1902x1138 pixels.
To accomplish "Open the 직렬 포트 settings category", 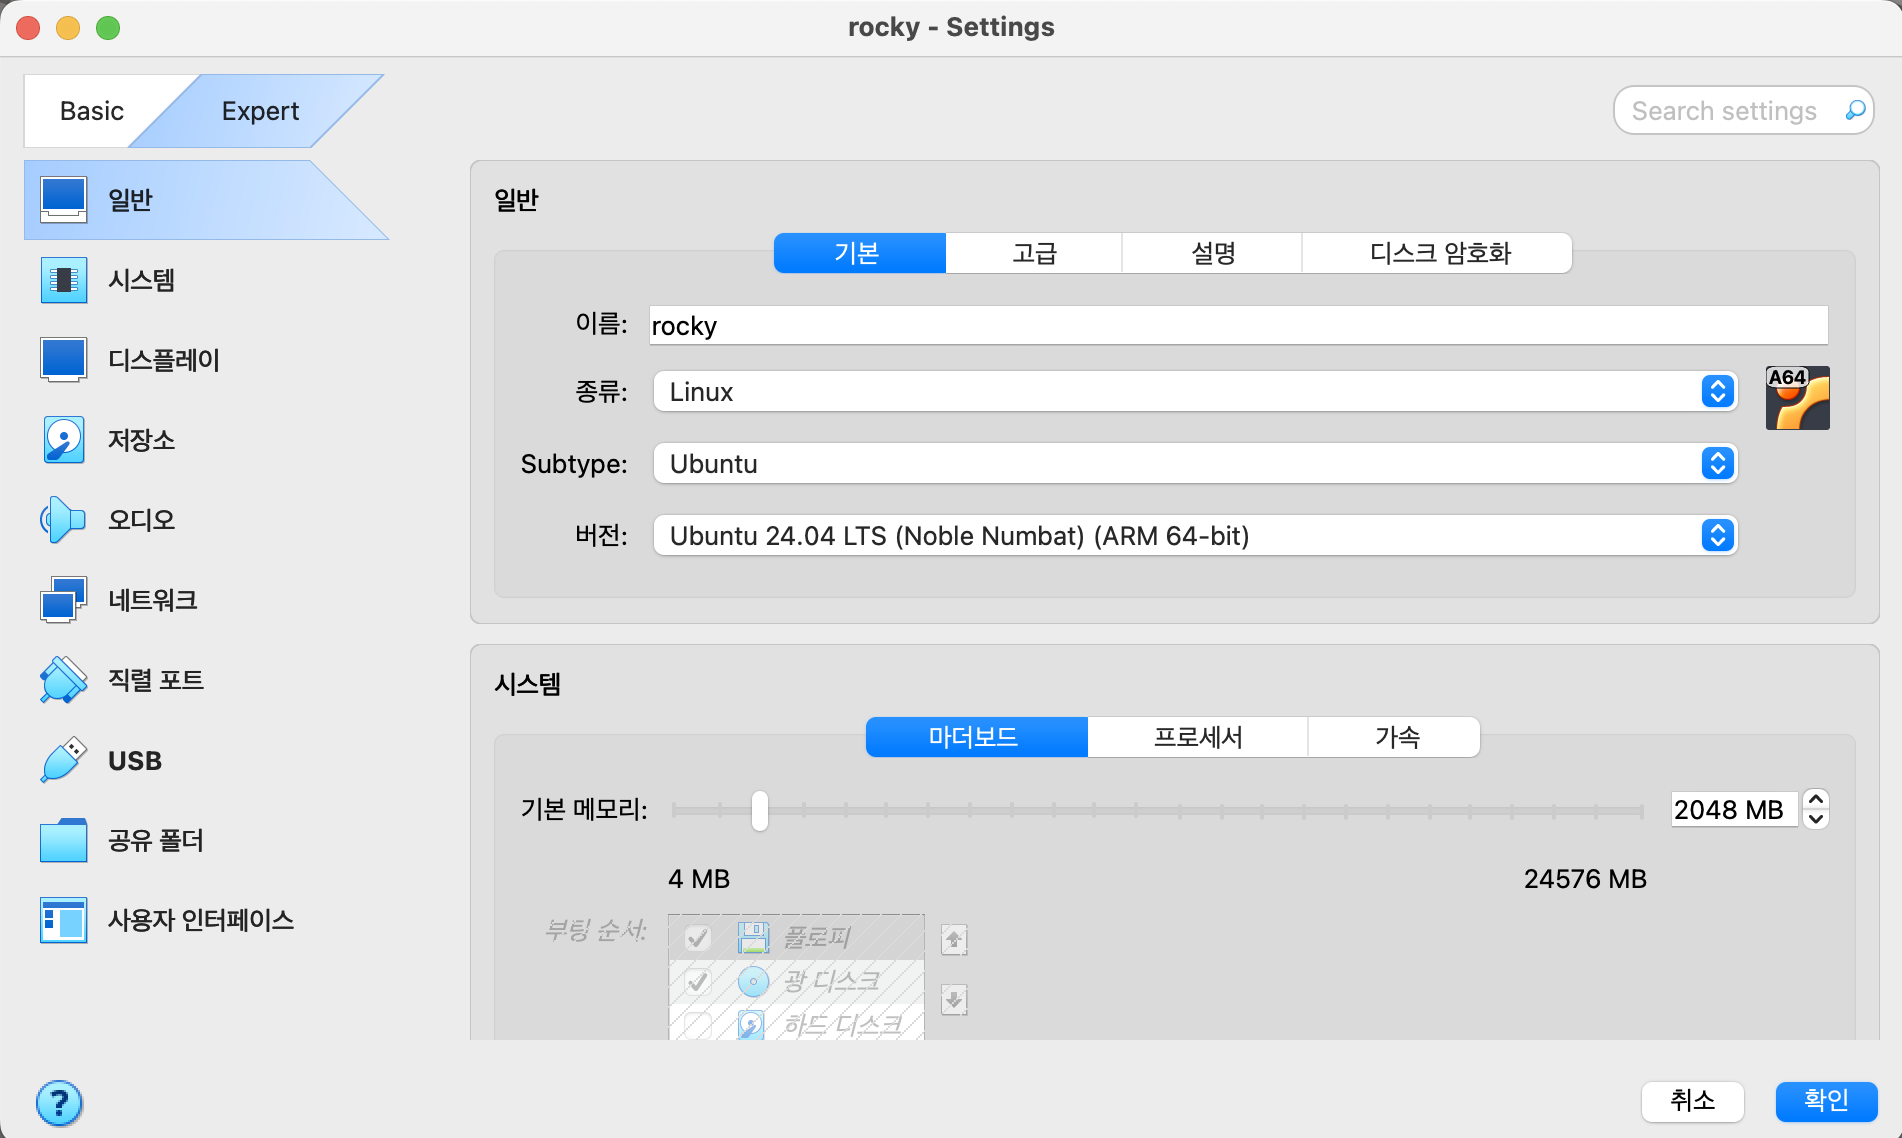I will click(206, 679).
